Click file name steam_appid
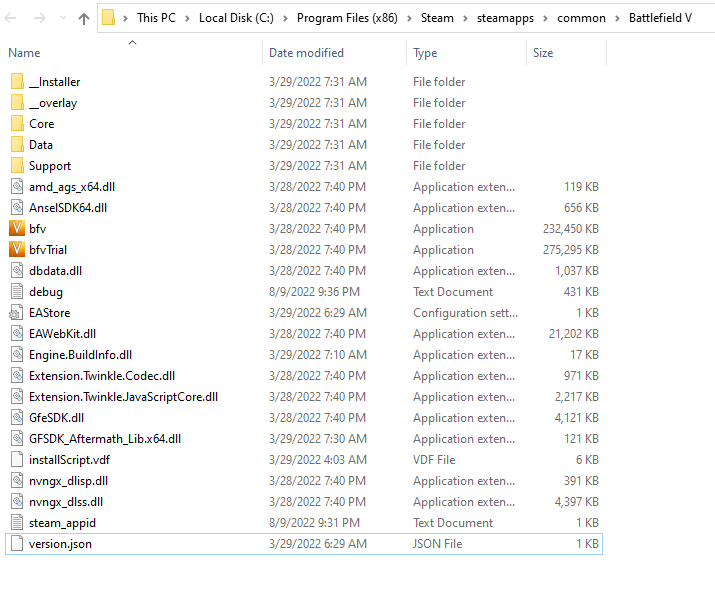Screen dimensions: 715x589 pyautogui.click(x=62, y=523)
